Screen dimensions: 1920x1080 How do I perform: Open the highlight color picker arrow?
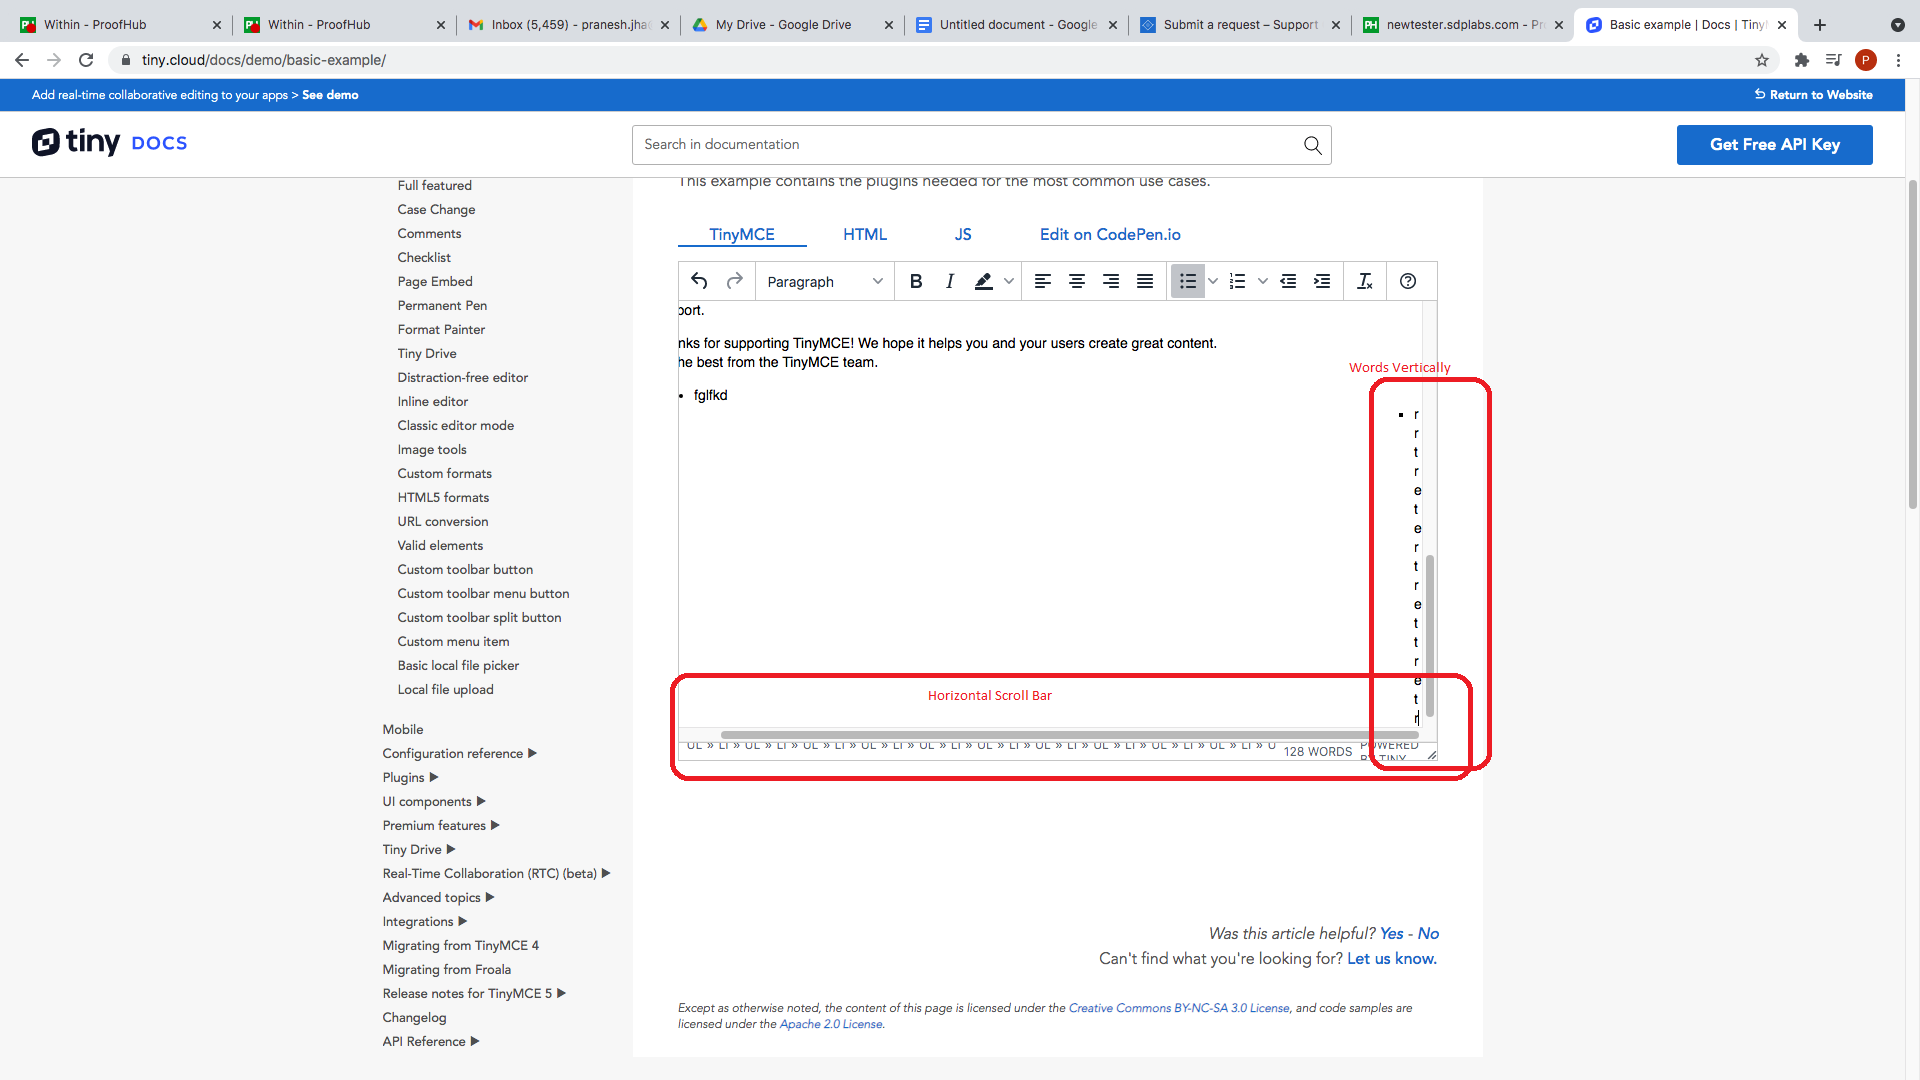[1009, 281]
